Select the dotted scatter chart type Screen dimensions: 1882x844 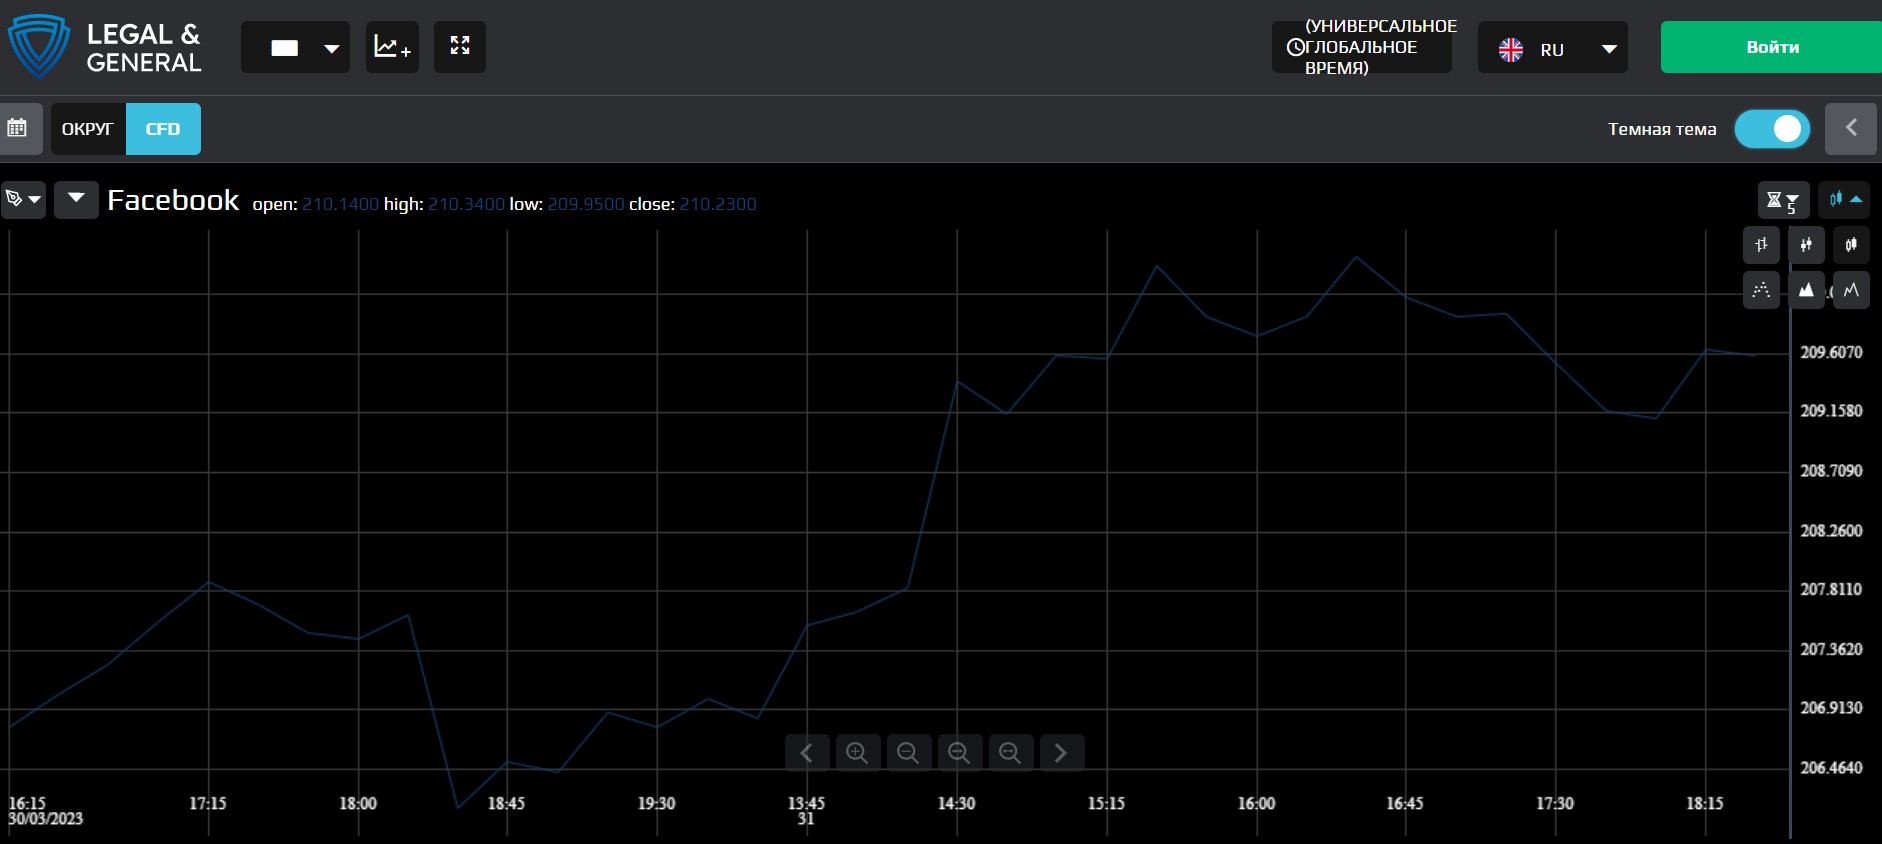tap(1761, 290)
